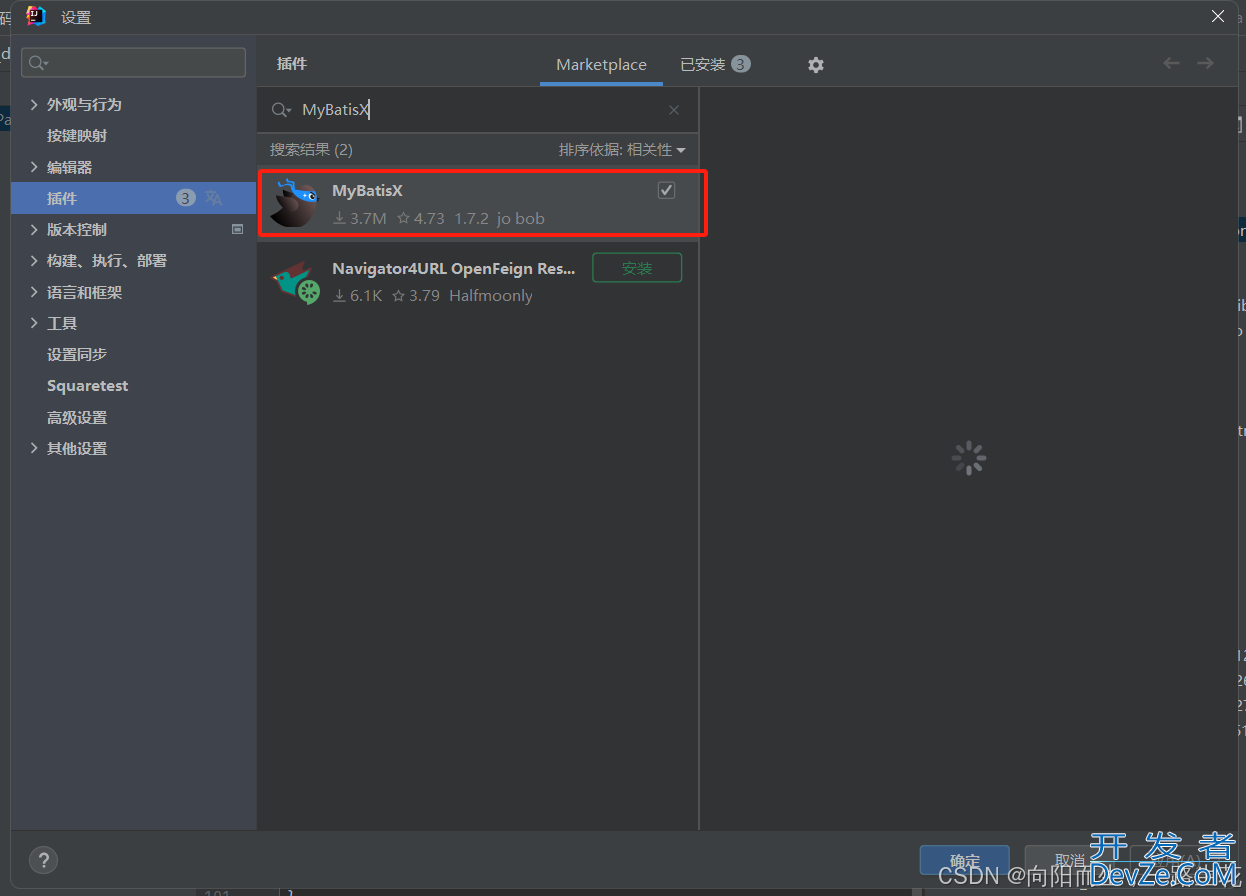
Task: Clear the MyBatisX search text with the X
Action: point(674,110)
